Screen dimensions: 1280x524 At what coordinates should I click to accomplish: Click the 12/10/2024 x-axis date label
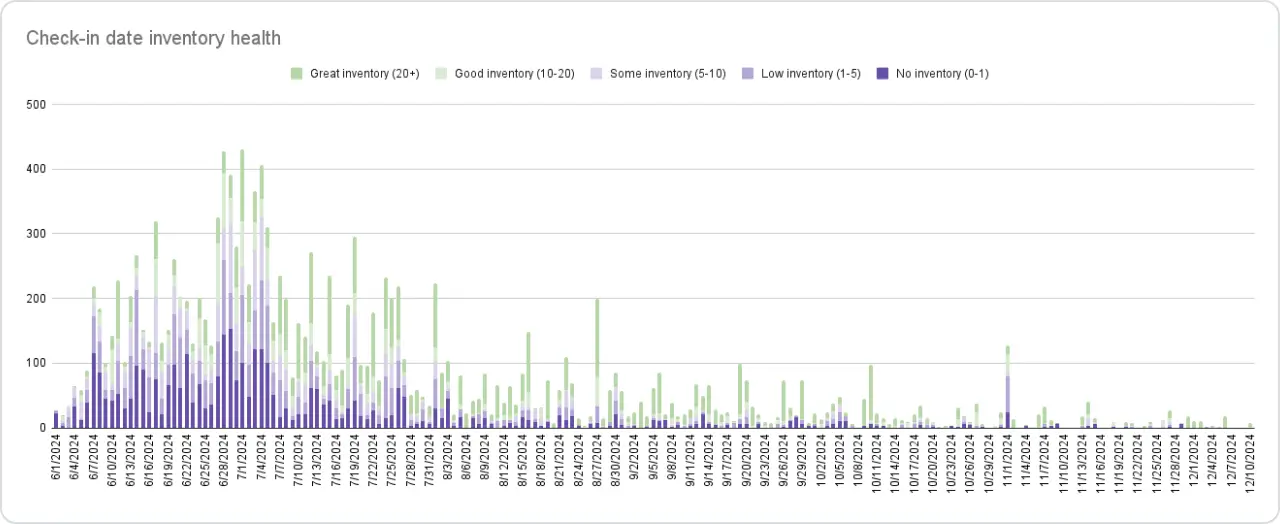pos(1250,465)
